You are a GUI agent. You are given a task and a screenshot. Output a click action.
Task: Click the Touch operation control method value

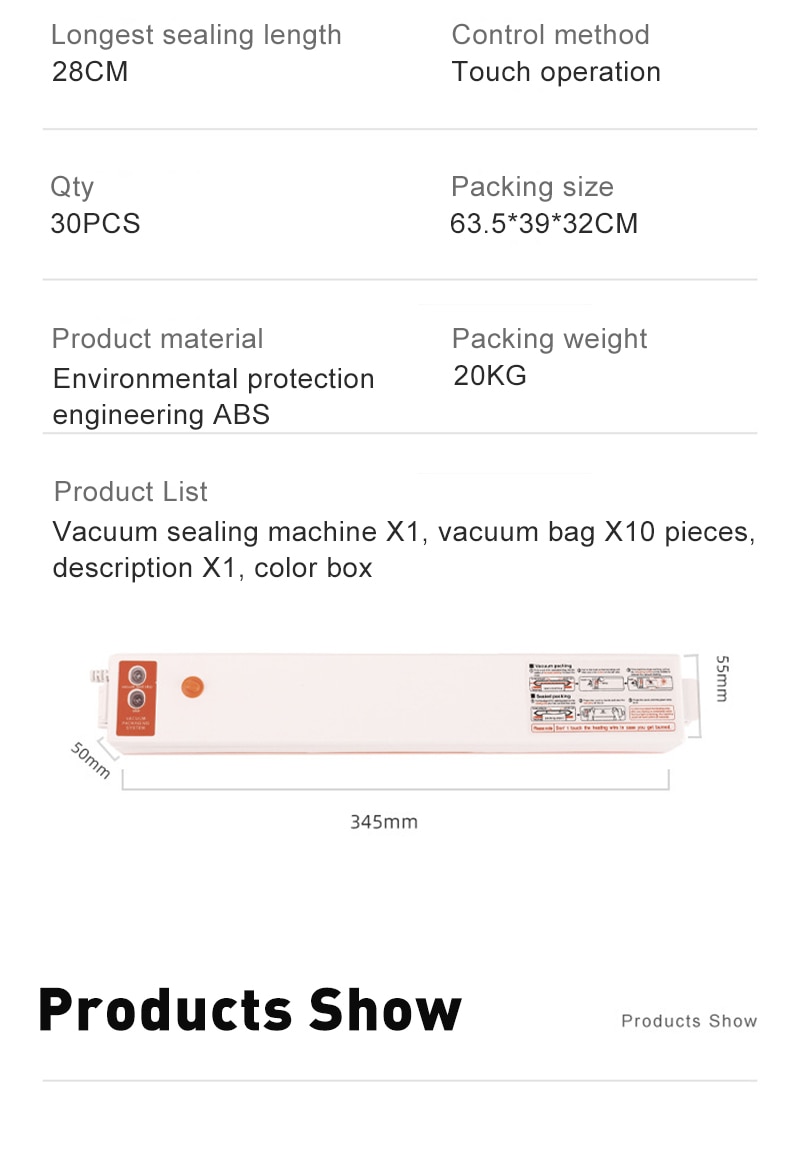[x=556, y=72]
